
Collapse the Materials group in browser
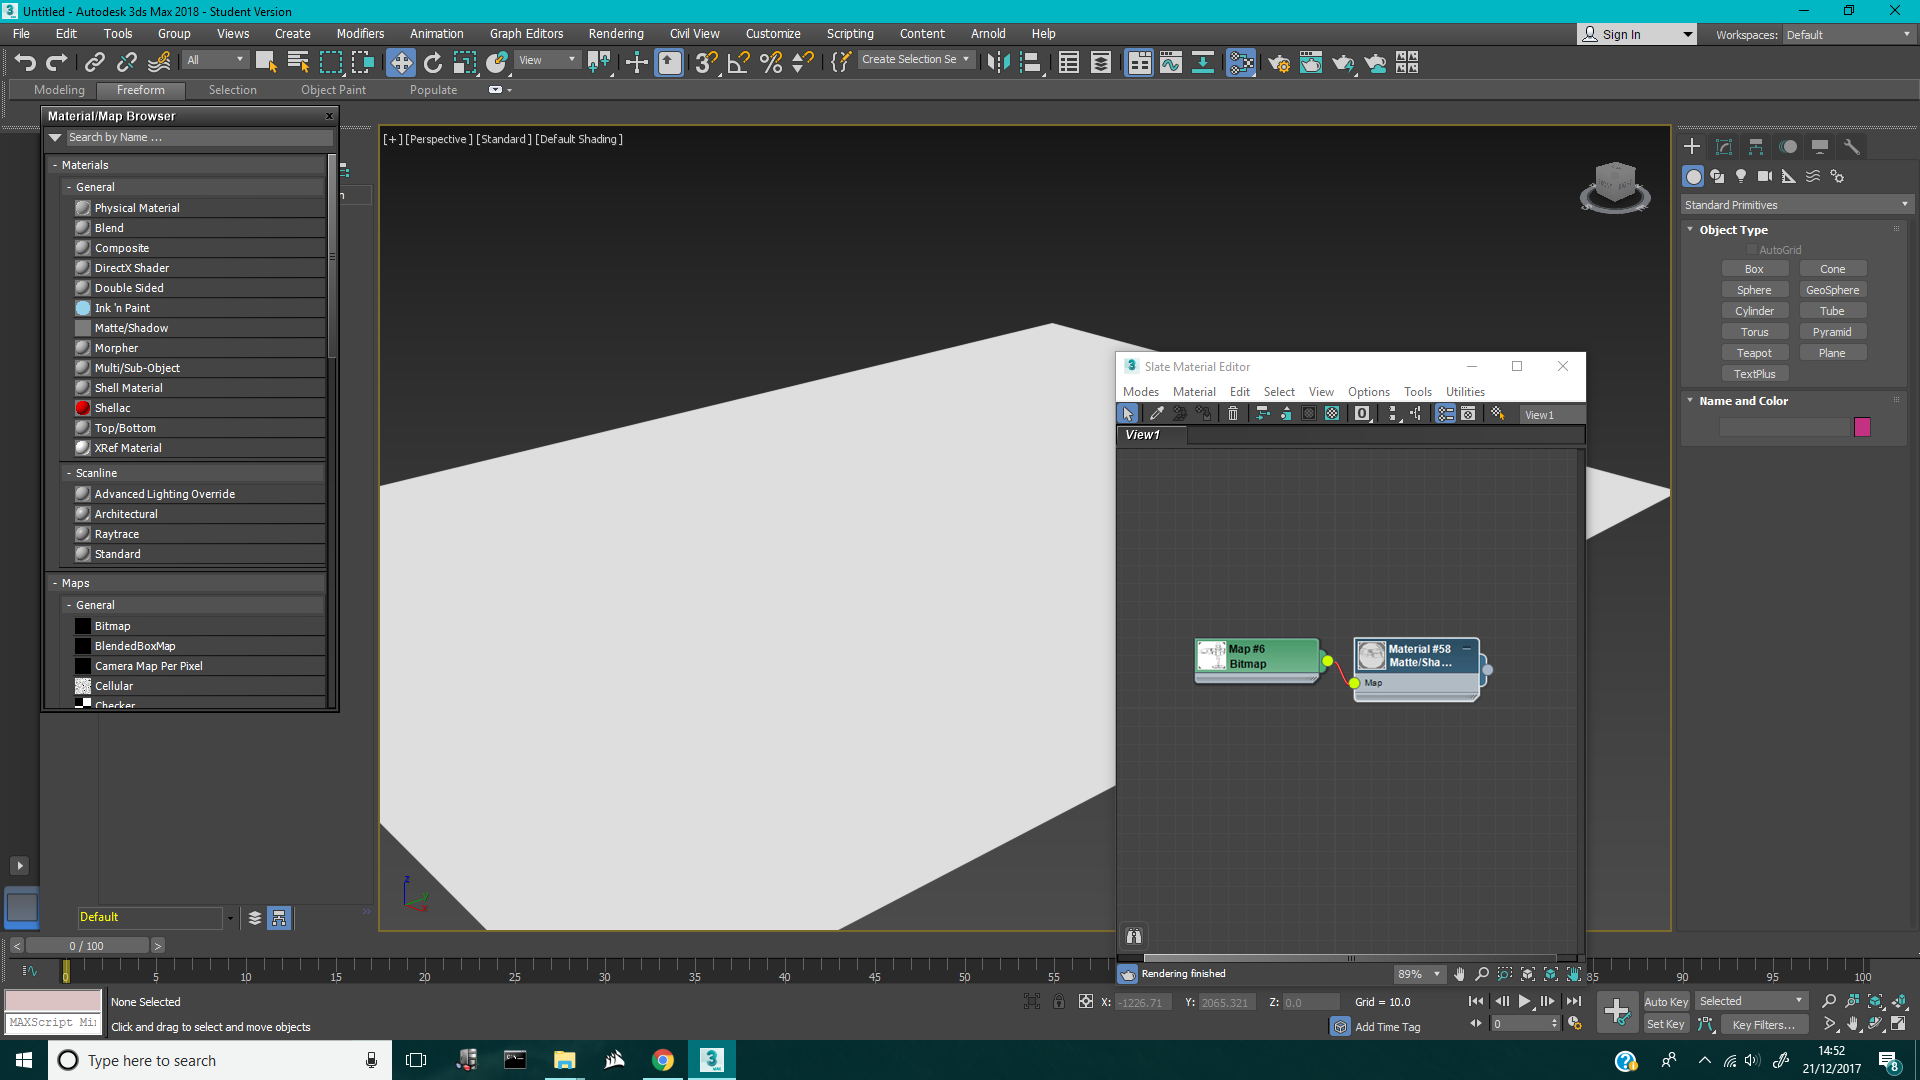55,165
